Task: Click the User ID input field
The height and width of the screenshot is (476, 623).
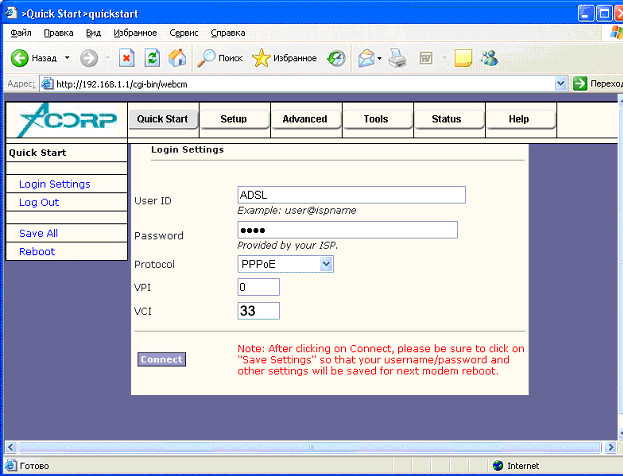Action: coord(351,195)
